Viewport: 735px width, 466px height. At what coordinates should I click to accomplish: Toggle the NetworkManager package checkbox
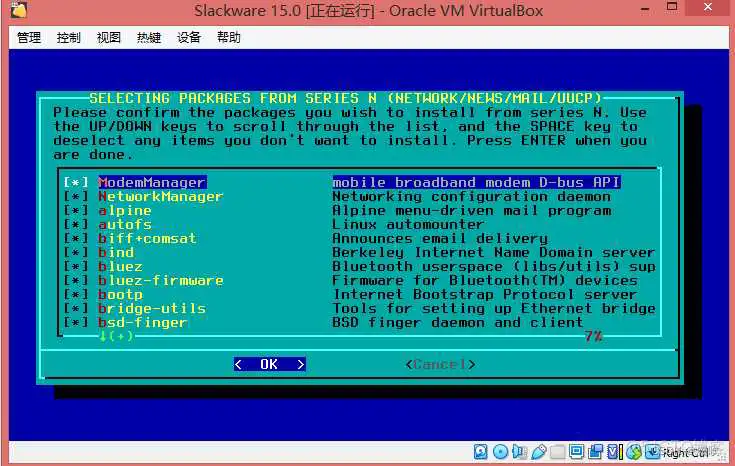coord(76,197)
